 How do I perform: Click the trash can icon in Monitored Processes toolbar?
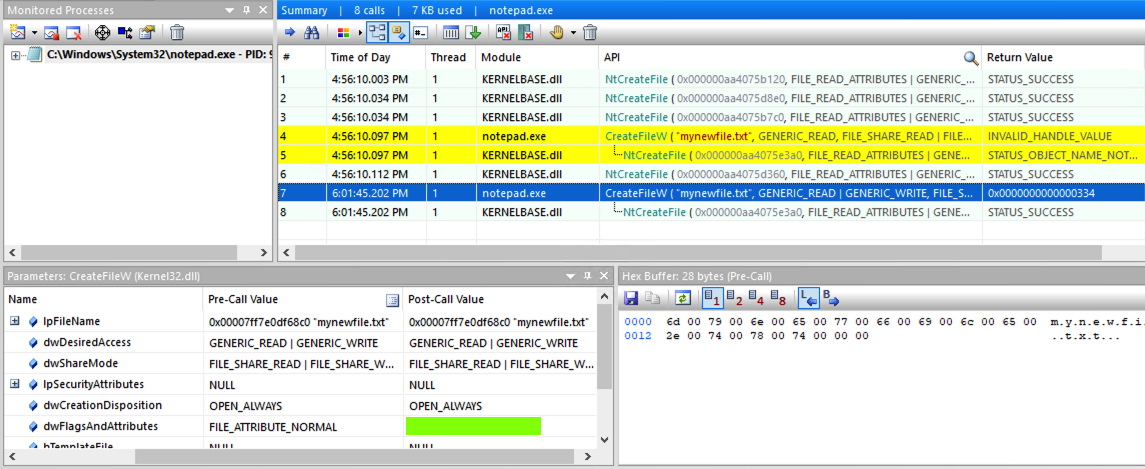[x=177, y=32]
